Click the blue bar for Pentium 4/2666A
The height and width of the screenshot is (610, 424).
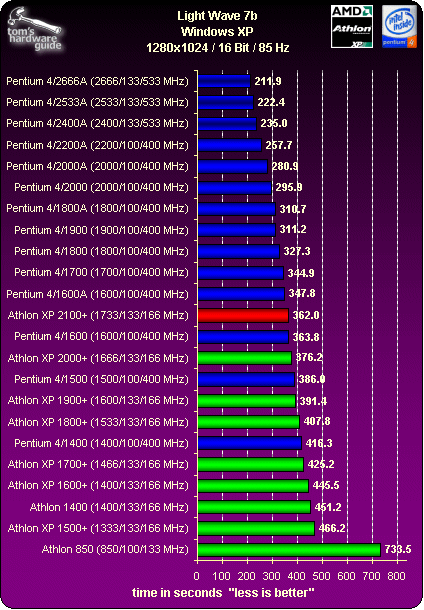[x=224, y=81]
